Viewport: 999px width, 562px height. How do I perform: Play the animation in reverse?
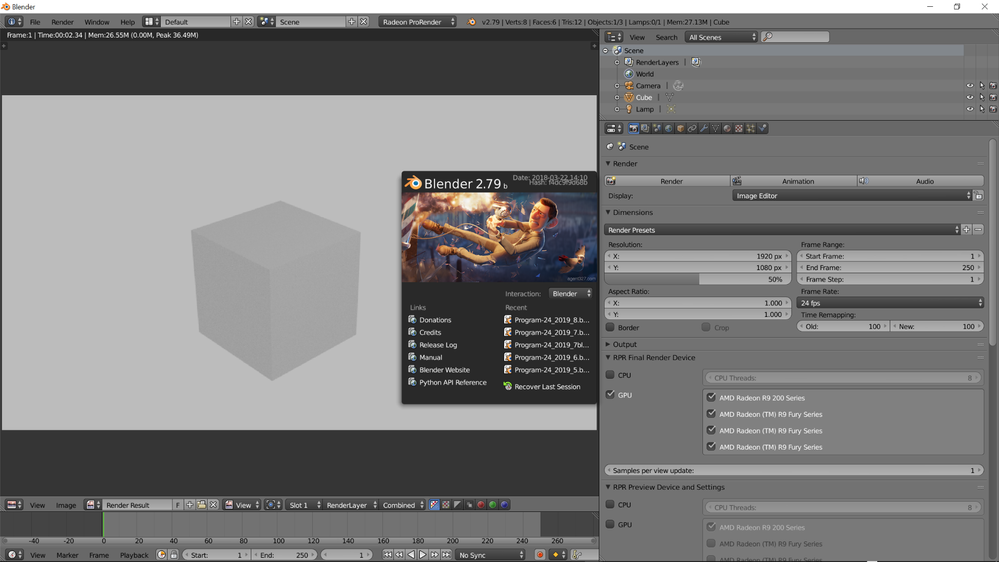(x=411, y=555)
